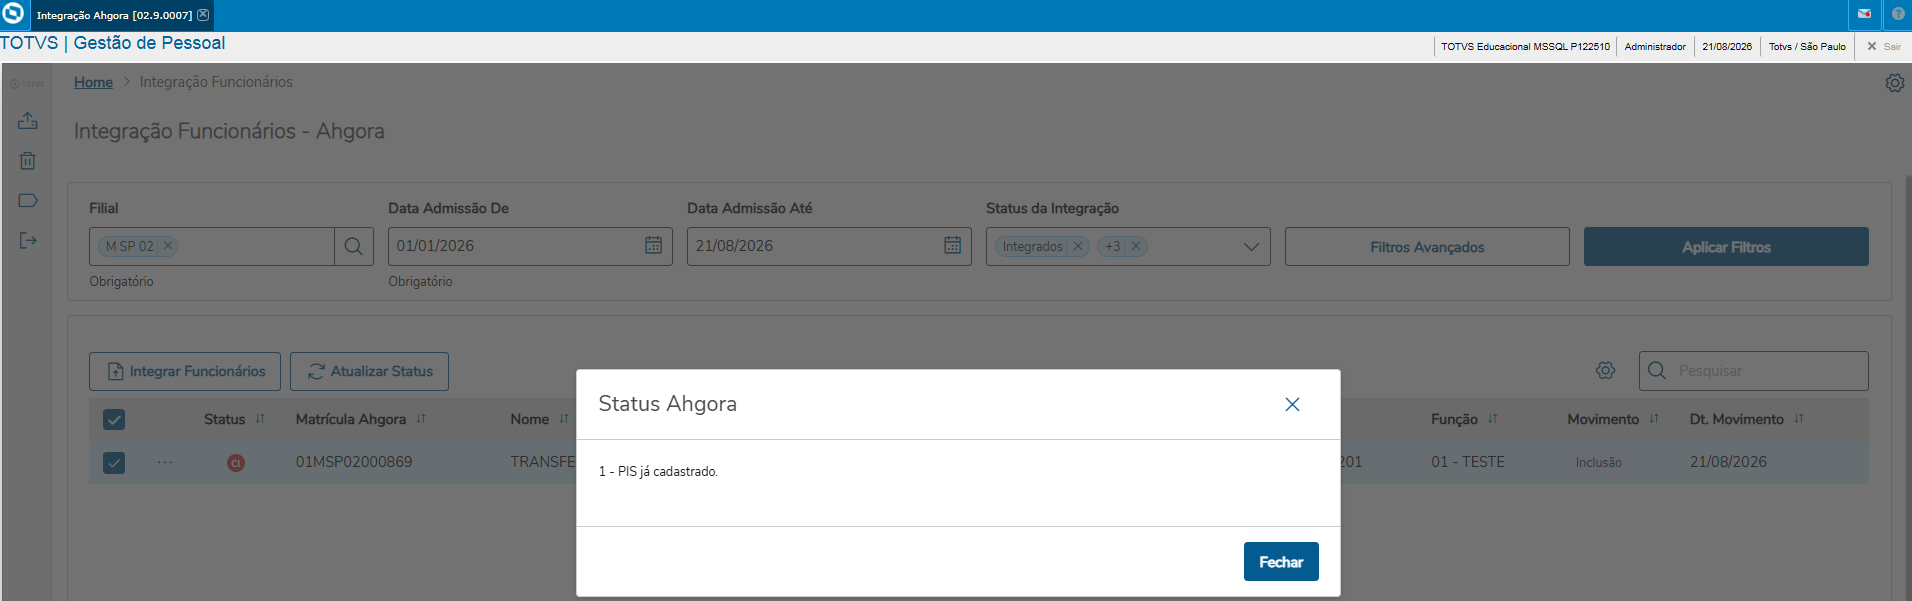The width and height of the screenshot is (1912, 601).
Task: Click the Fechar button
Action: (x=1281, y=562)
